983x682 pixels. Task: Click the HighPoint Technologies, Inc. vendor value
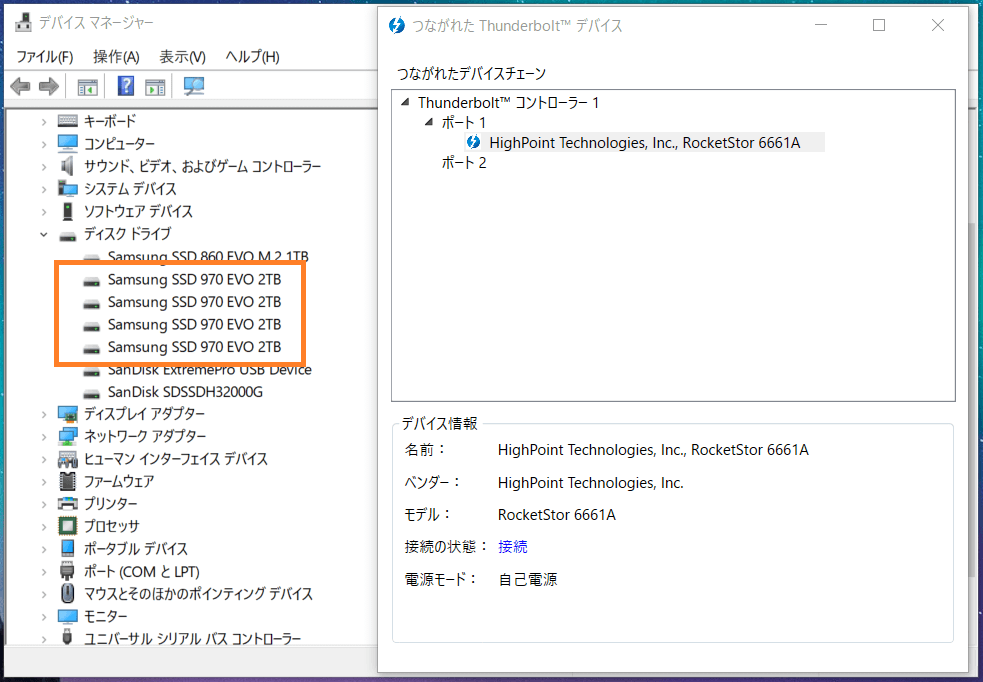pyautogui.click(x=591, y=483)
